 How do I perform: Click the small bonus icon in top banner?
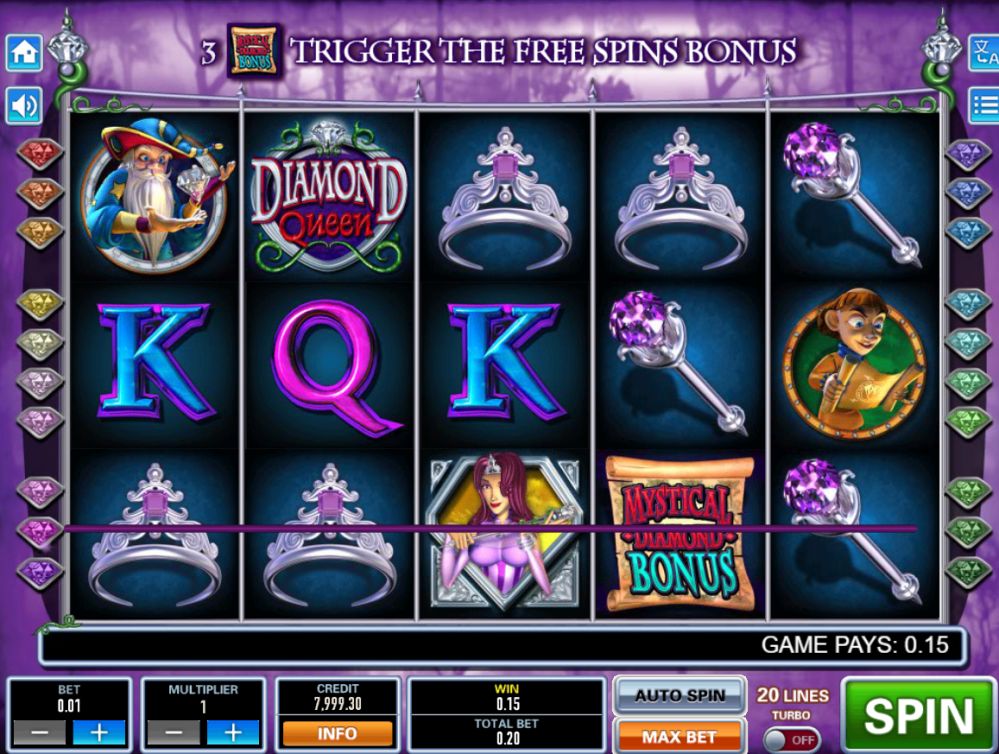pyautogui.click(x=254, y=51)
